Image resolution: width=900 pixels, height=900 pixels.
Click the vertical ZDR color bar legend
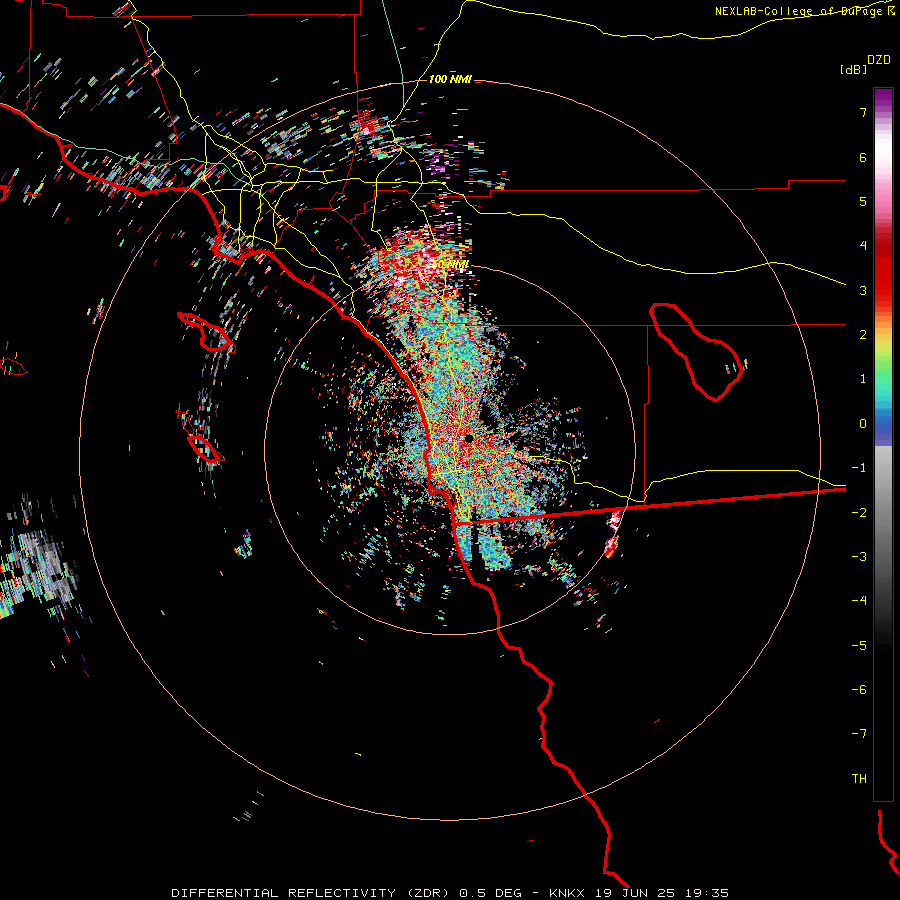coord(883,444)
